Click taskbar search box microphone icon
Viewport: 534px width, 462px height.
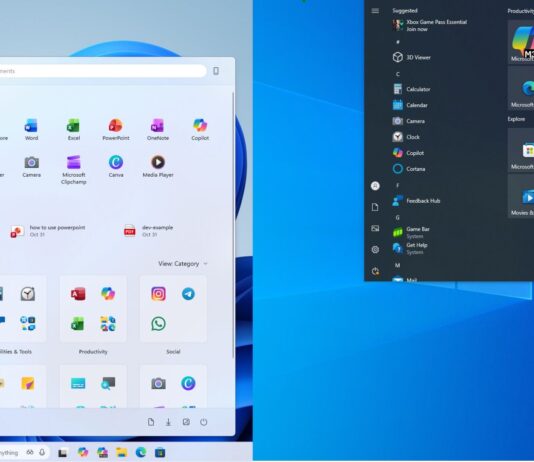42,452
